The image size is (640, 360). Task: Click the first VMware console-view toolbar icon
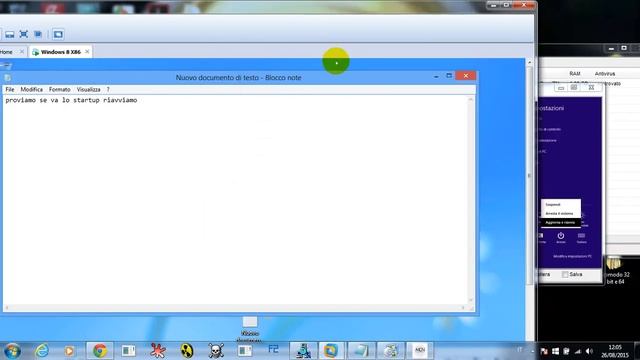tap(9, 34)
